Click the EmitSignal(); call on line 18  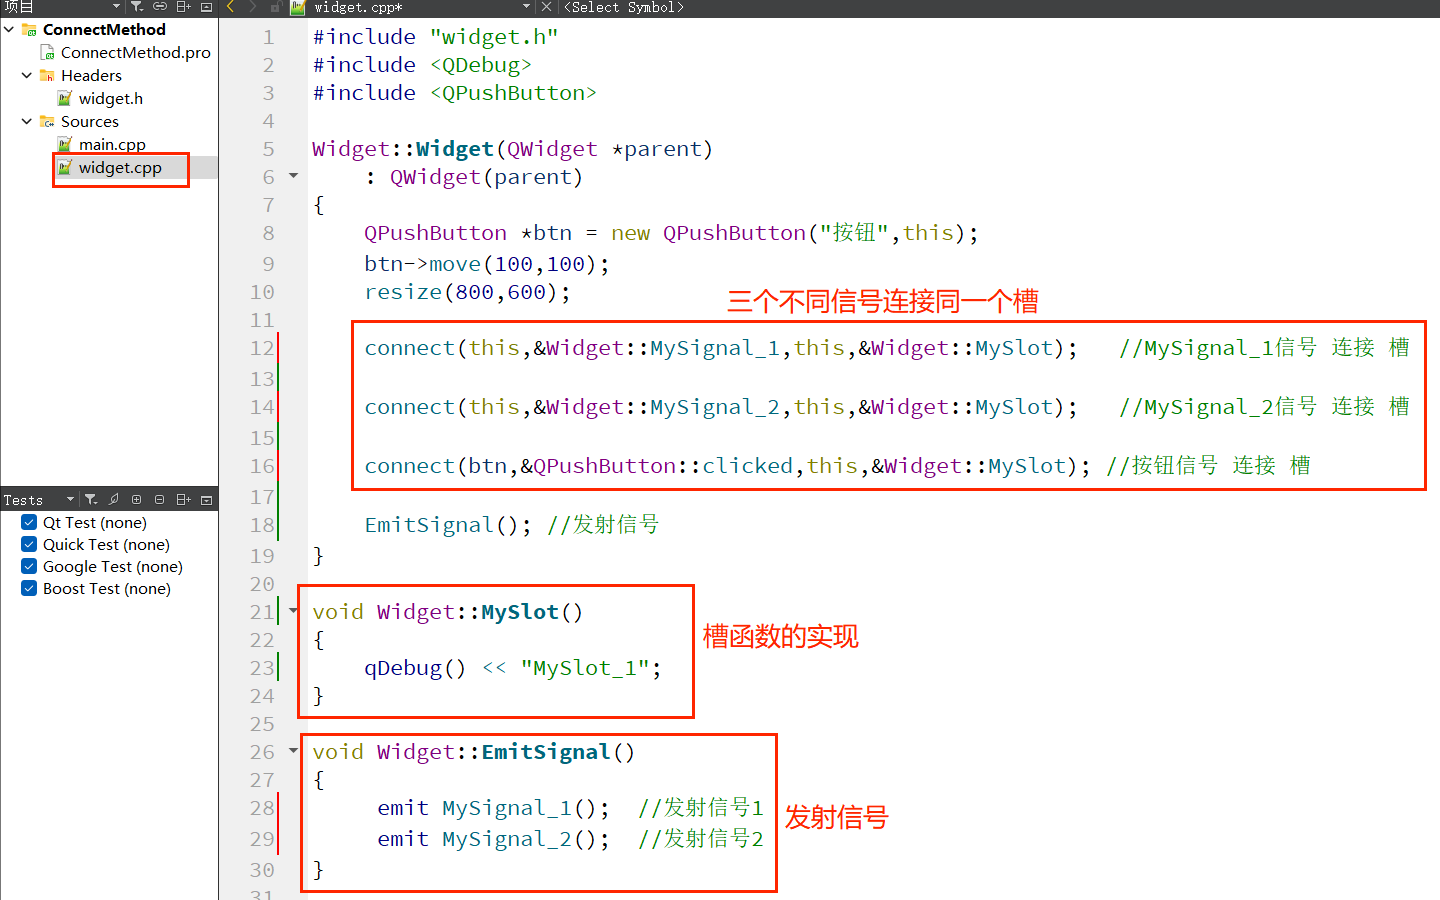[448, 525]
